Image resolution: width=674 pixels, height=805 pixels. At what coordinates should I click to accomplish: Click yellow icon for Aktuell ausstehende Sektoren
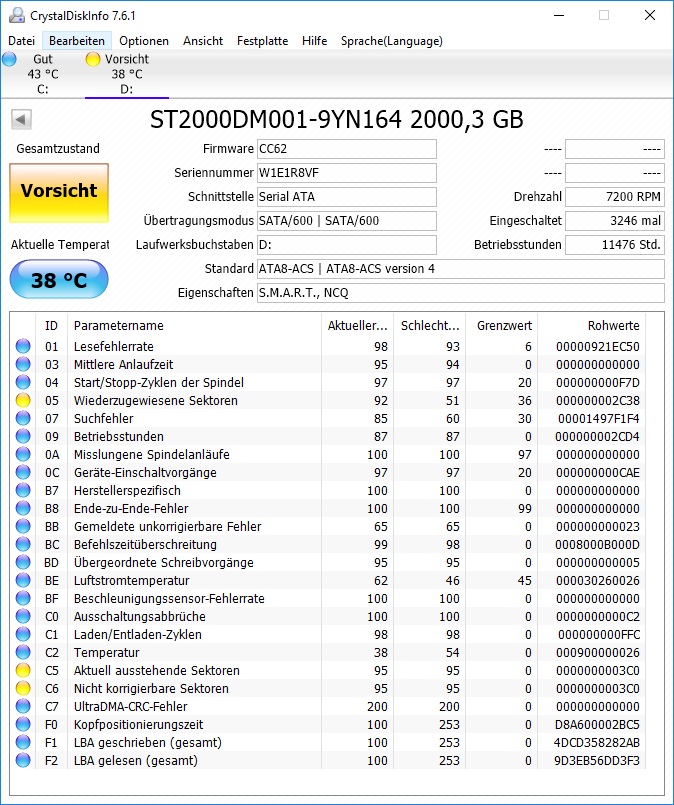[23, 670]
